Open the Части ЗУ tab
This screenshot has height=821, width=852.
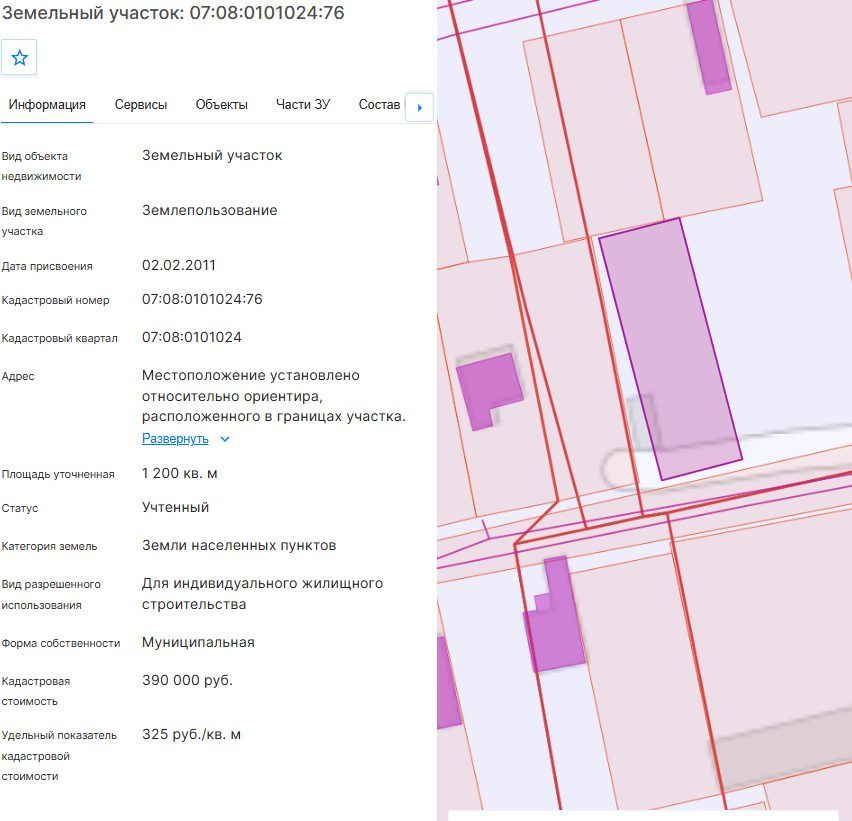click(x=303, y=104)
